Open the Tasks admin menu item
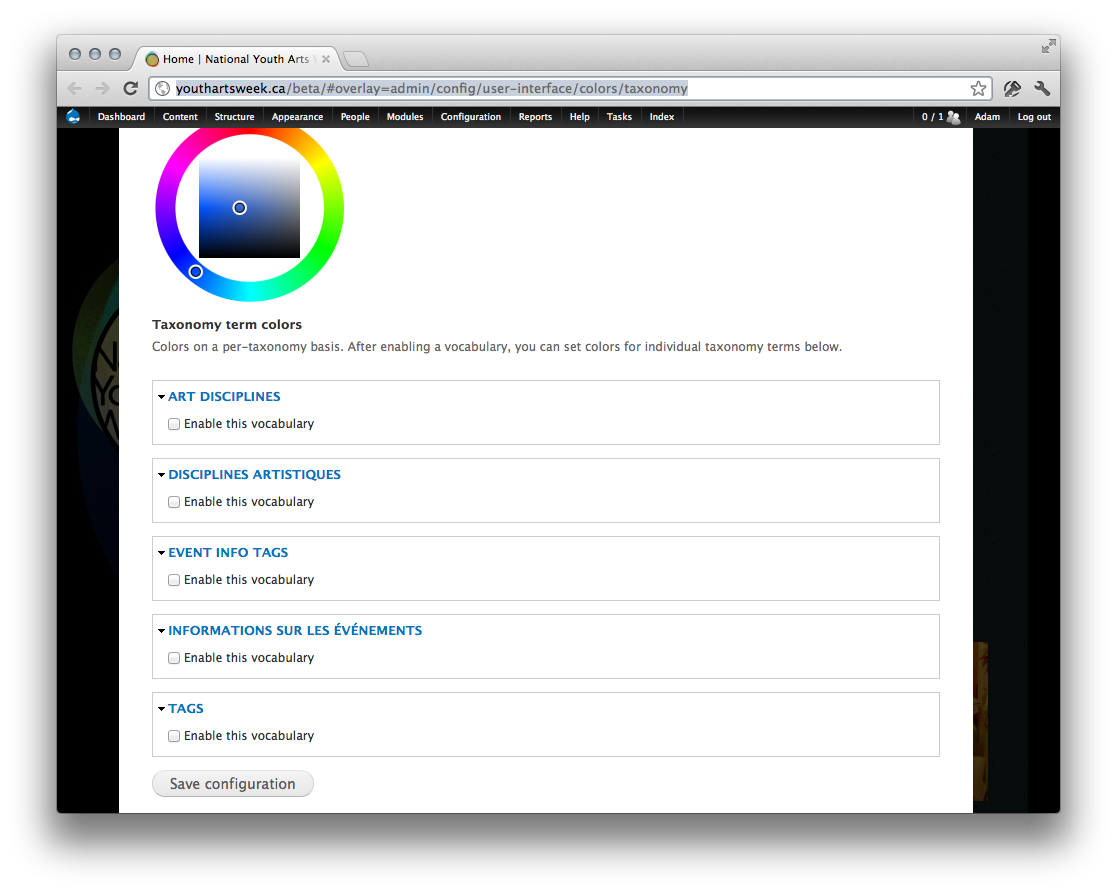 tap(619, 117)
